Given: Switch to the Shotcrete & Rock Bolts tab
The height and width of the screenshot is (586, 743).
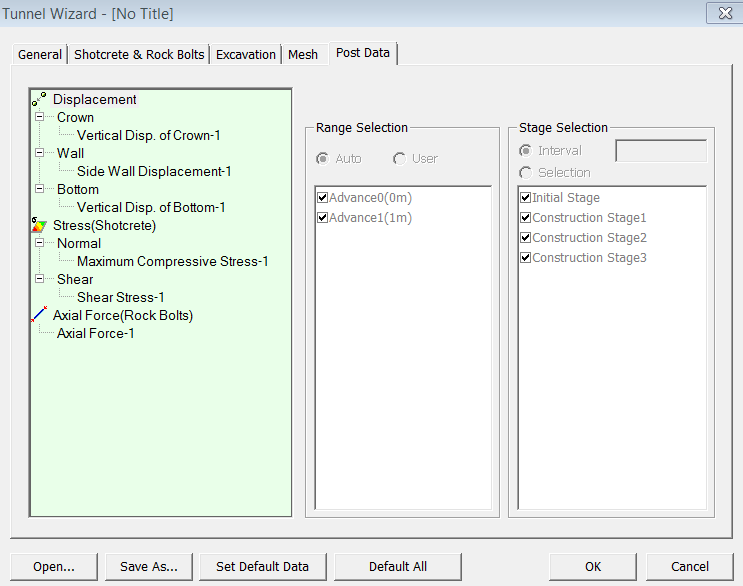Looking at the screenshot, I should 139,54.
